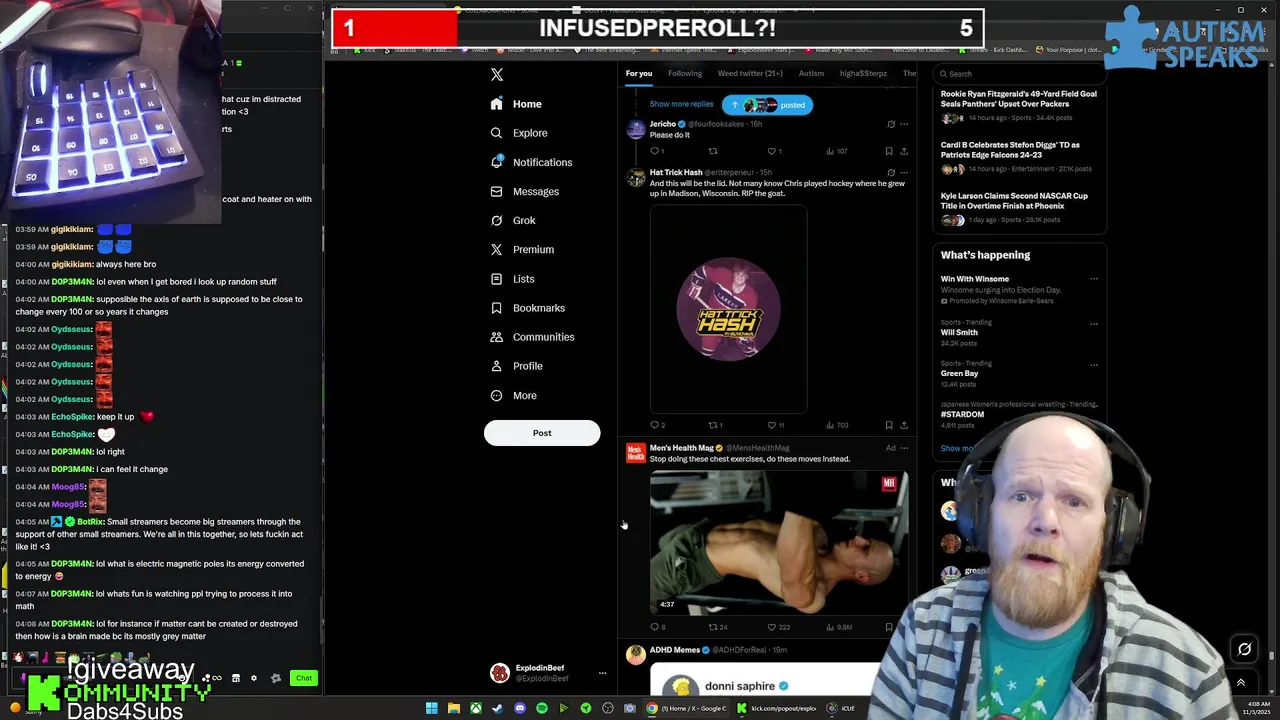Open the Windows Start menu
This screenshot has height=720, width=1280.
tap(432, 708)
